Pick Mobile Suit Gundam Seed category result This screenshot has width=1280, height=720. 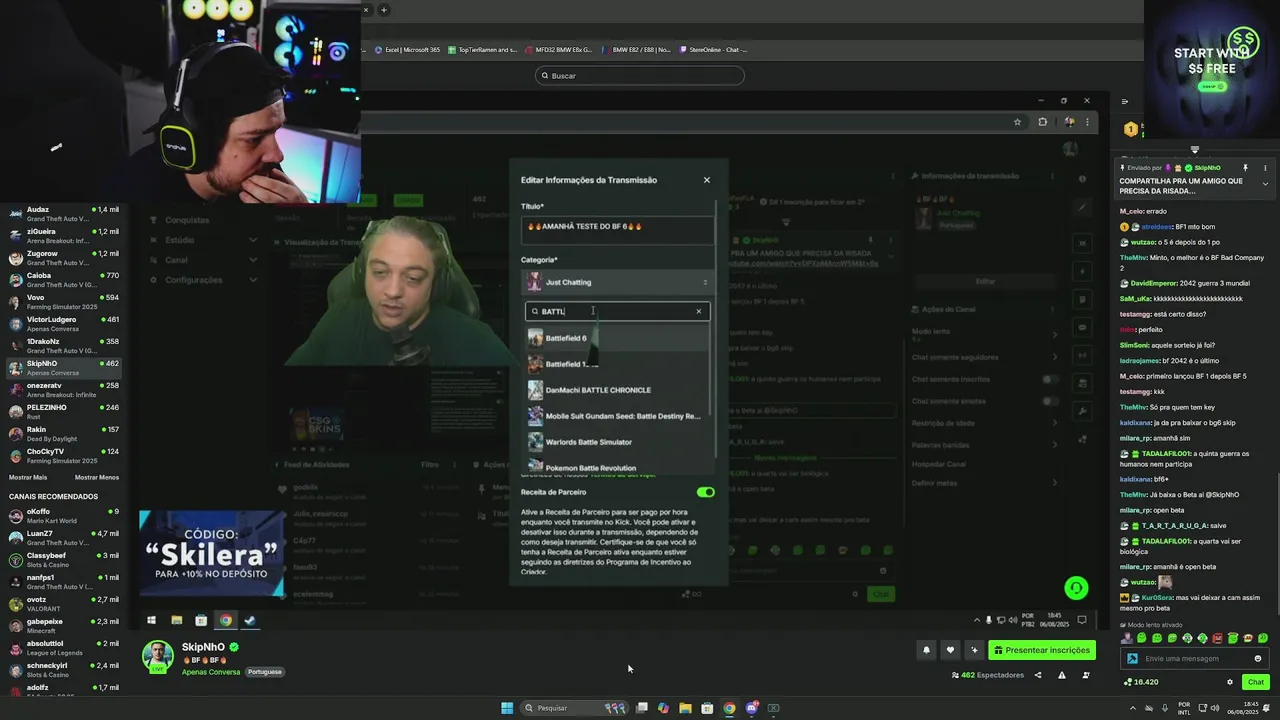click(x=618, y=416)
